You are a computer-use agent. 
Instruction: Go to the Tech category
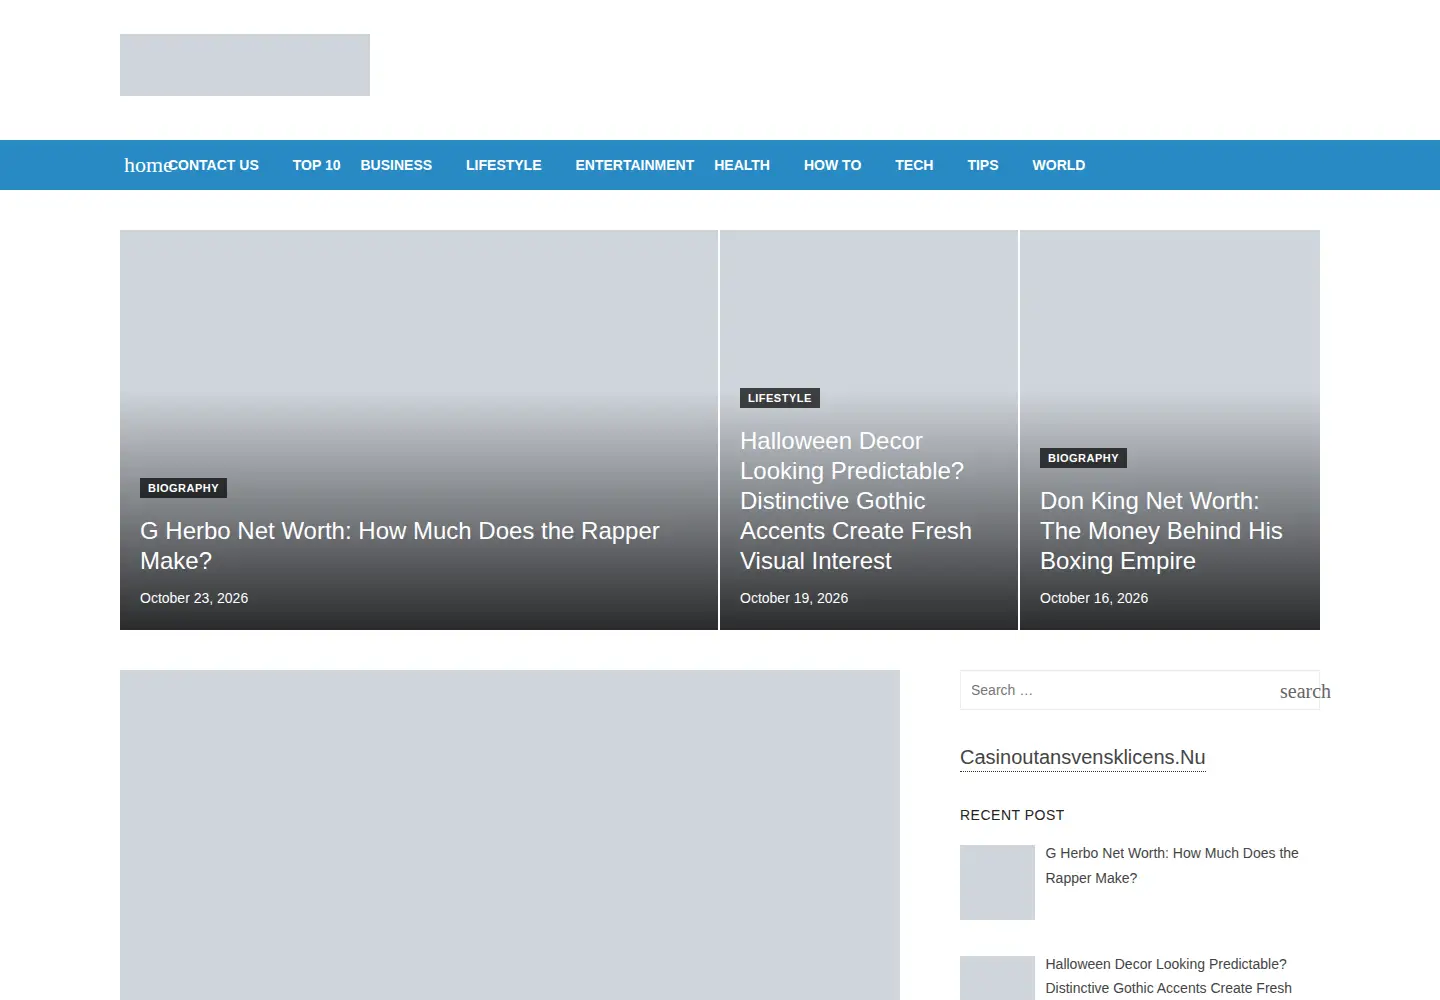(x=914, y=165)
